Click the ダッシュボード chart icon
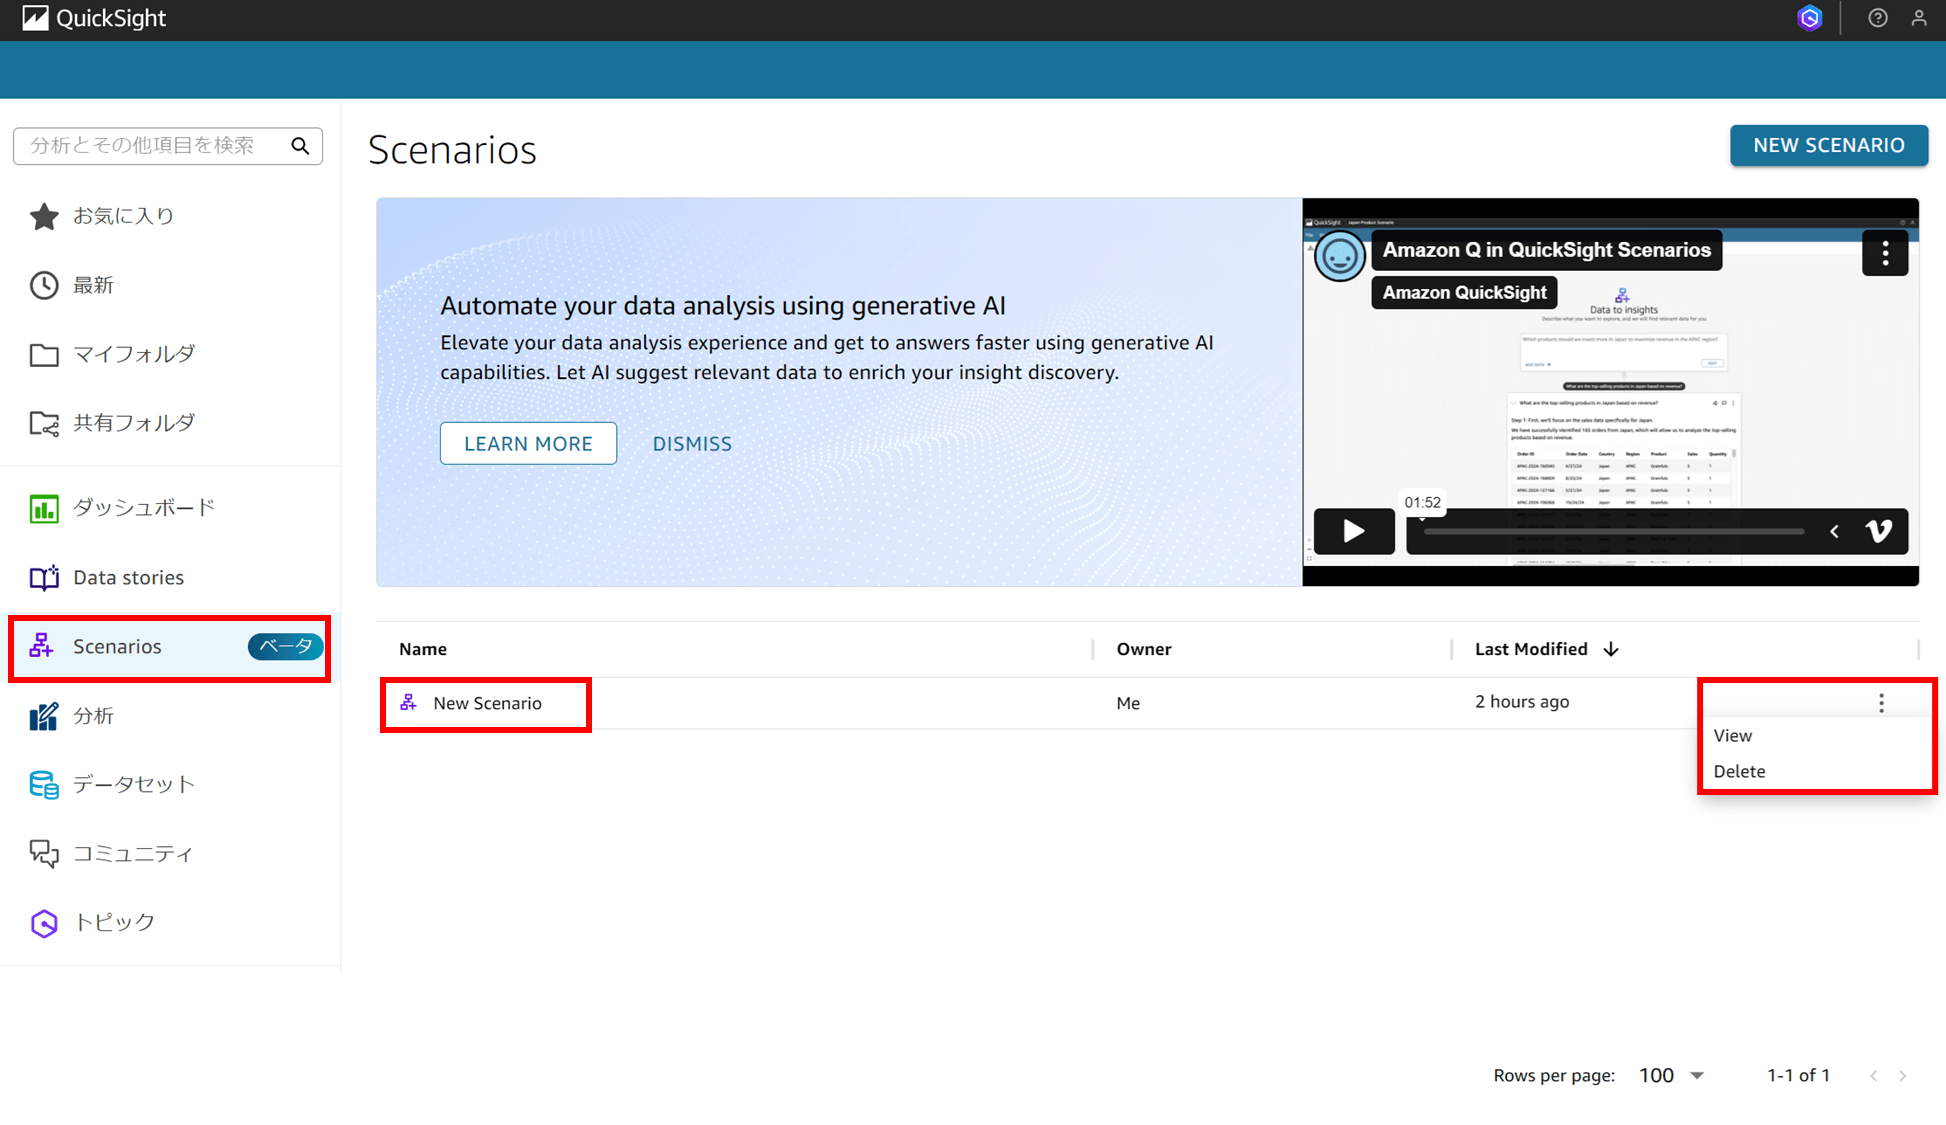Image resolution: width=1946 pixels, height=1125 pixels. point(44,508)
